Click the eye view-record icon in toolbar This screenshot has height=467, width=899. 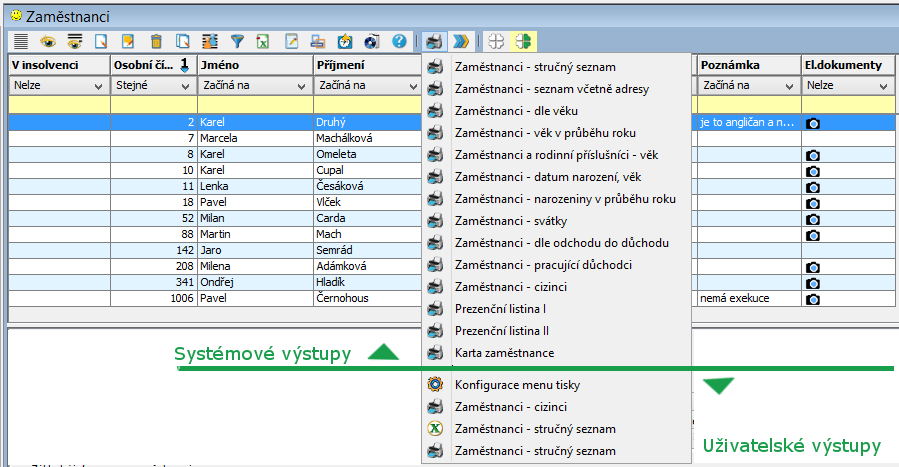[x=47, y=41]
